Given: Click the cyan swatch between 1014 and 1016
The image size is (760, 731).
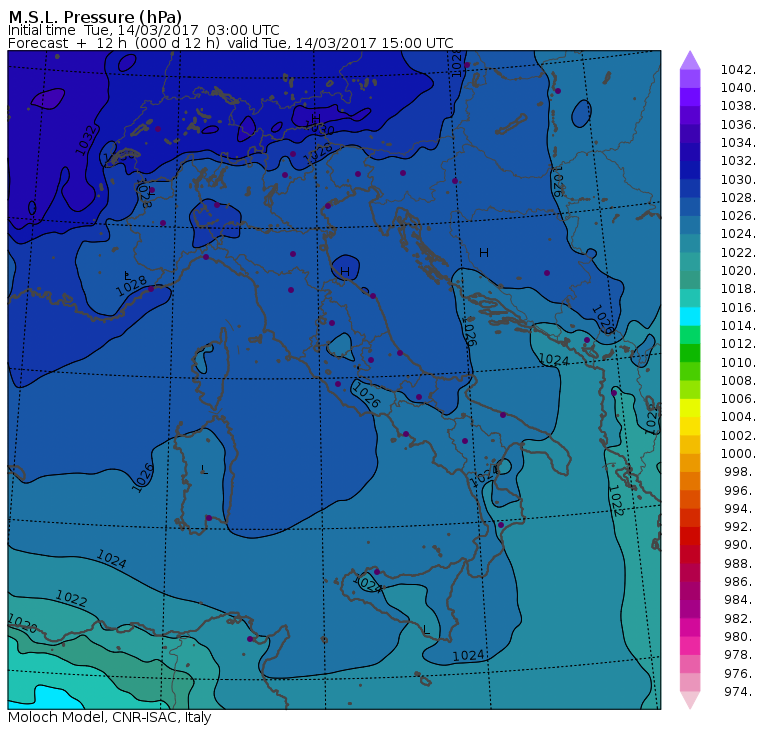Looking at the screenshot, I should coord(690,316).
